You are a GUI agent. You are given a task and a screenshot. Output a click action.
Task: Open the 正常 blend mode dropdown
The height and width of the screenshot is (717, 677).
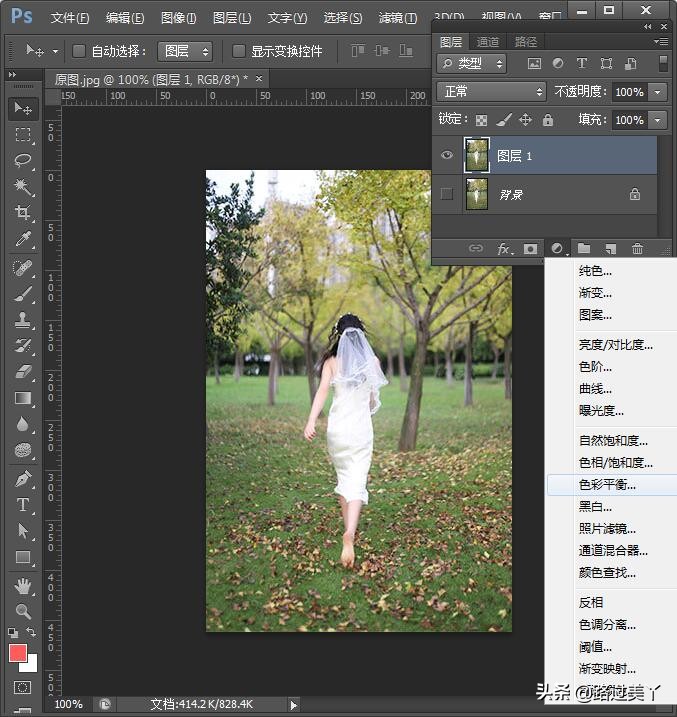(491, 91)
